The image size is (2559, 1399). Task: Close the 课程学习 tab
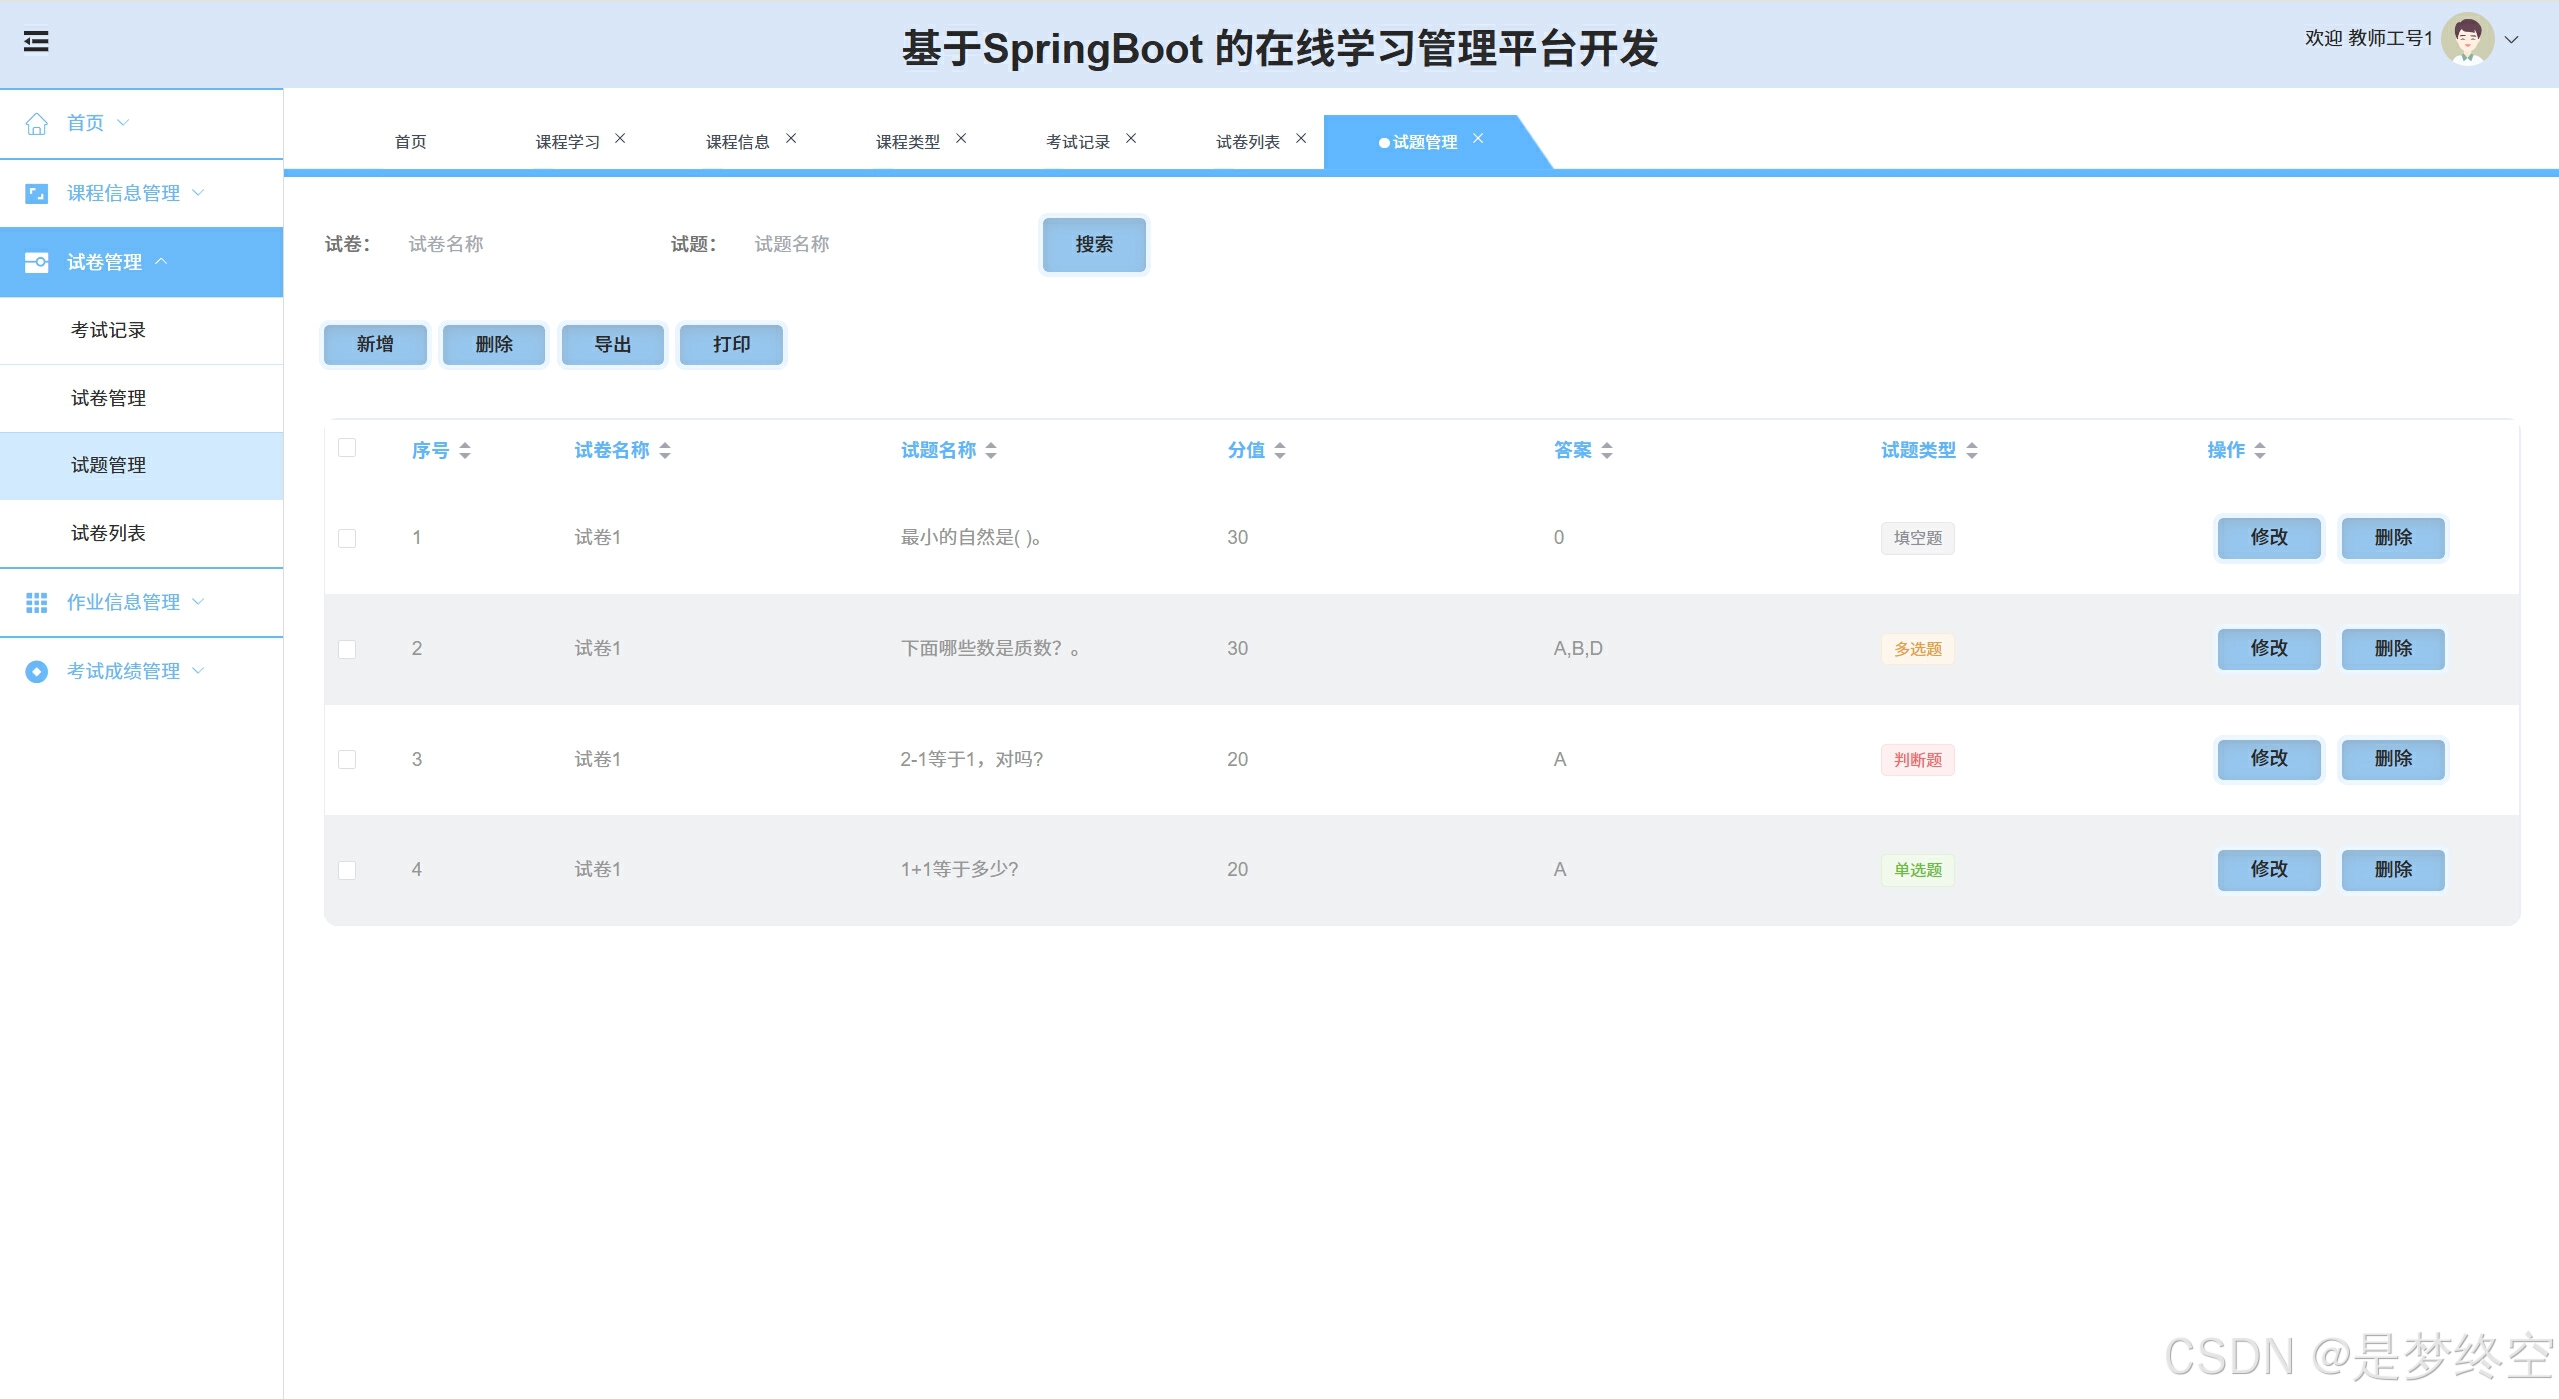[620, 138]
